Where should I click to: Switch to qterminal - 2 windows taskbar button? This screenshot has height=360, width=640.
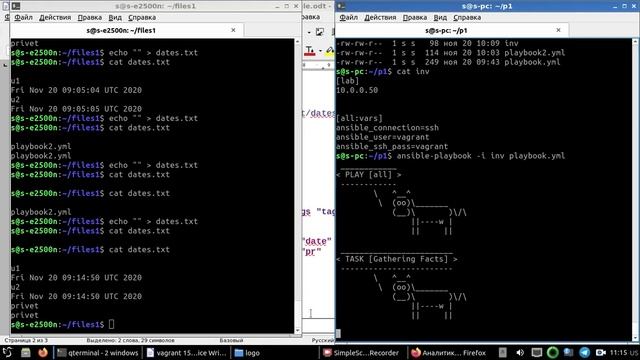coord(98,353)
